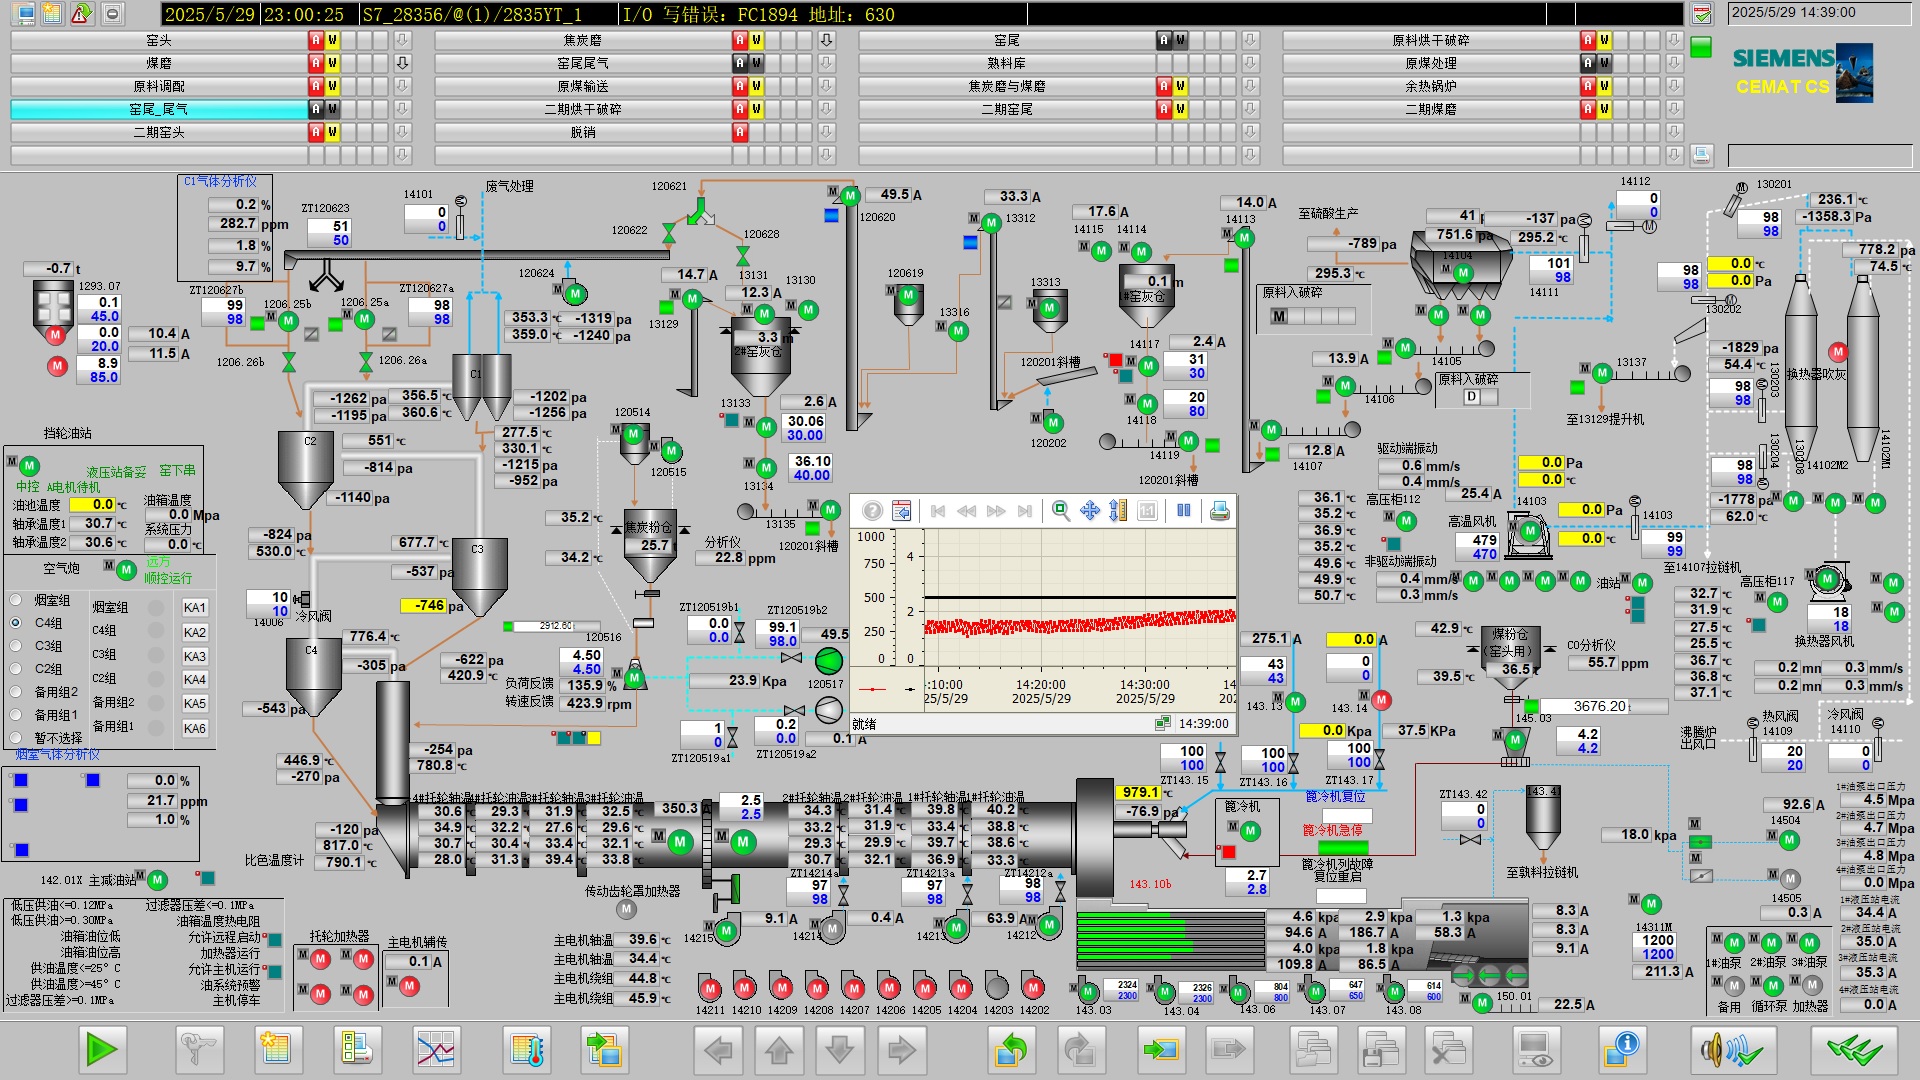This screenshot has width=1920, height=1080.
Task: Print the trend chart using printer icon
Action: coord(1219,511)
